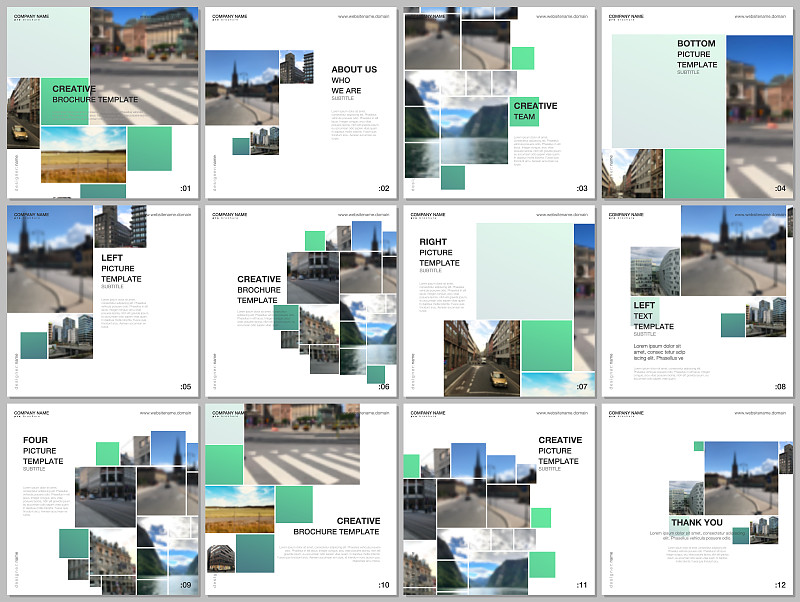Click the 'CREATIVE TEAM' title on page 03
Image resolution: width=800 pixels, height=602 pixels.
[x=535, y=111]
